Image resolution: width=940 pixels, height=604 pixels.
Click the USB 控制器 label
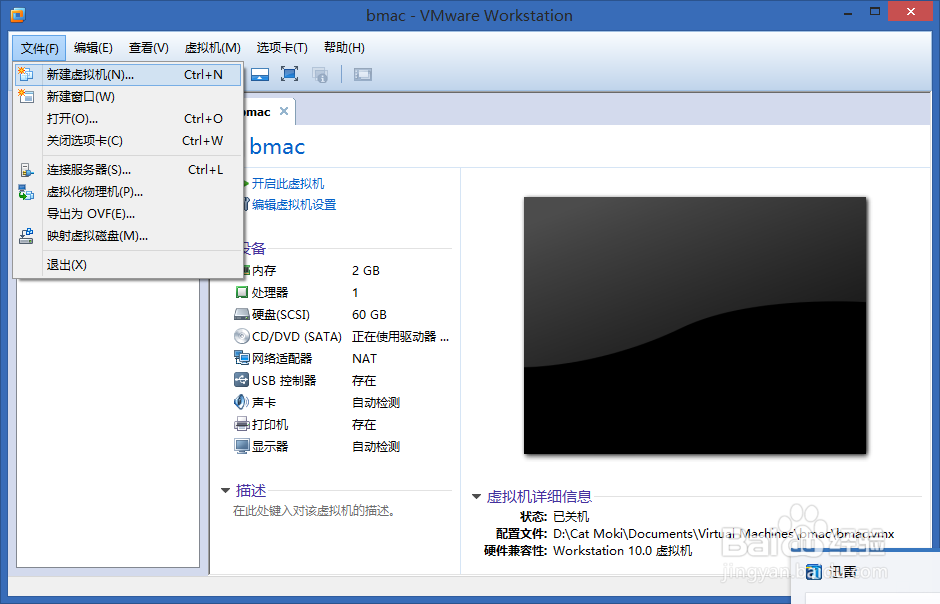coord(284,380)
